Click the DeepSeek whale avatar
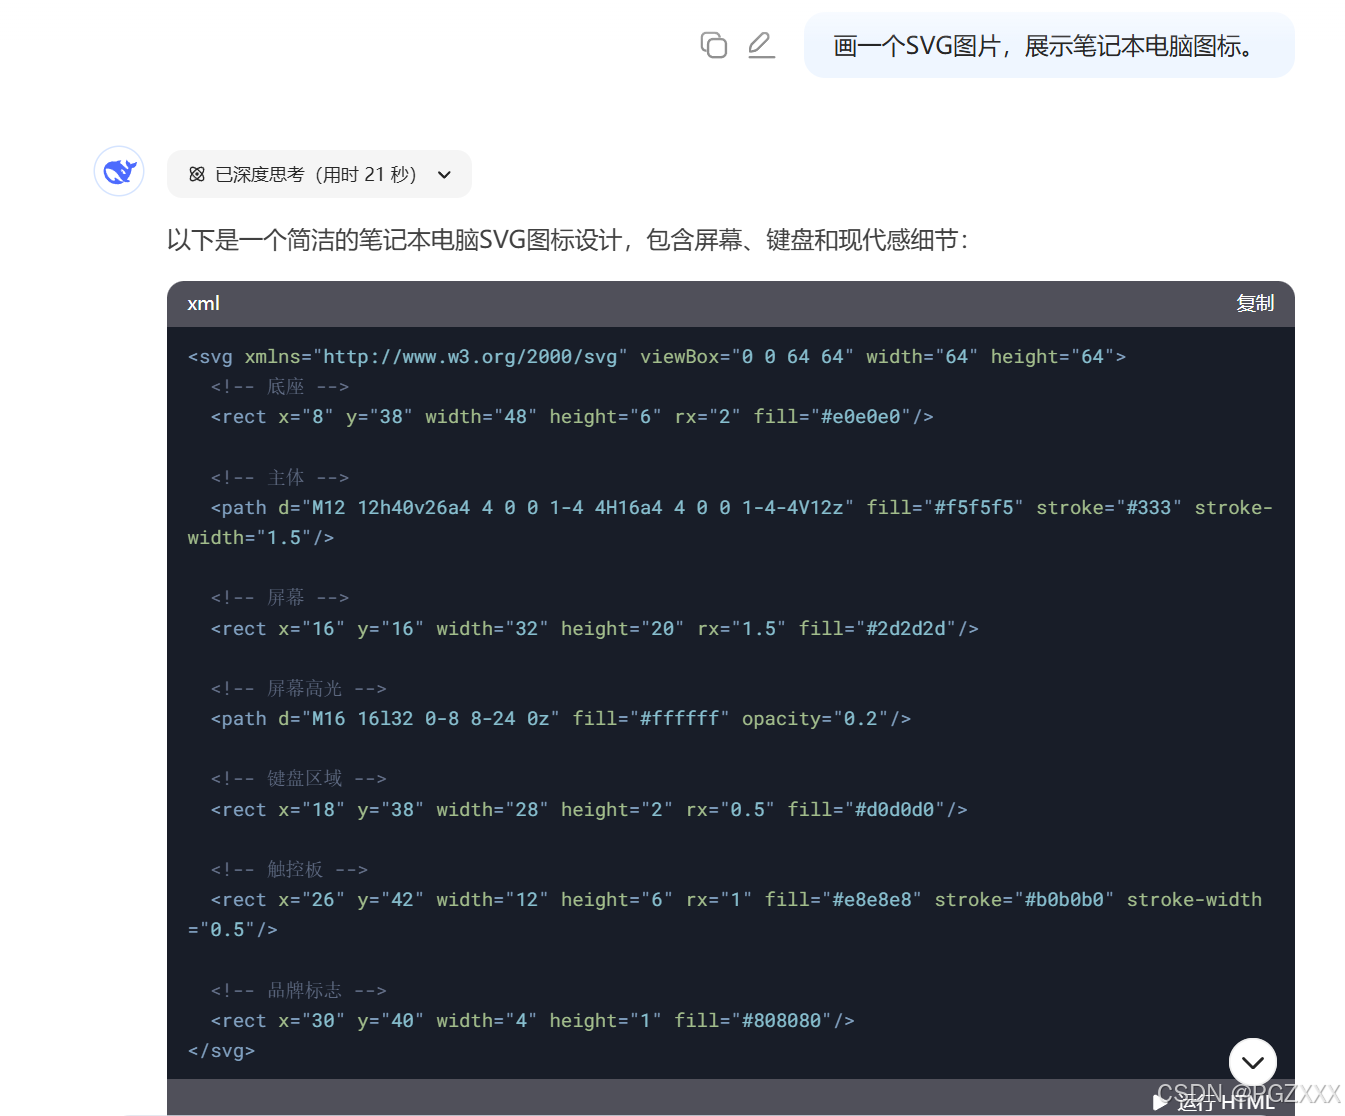Image resolution: width=1345 pixels, height=1116 pixels. [x=118, y=171]
